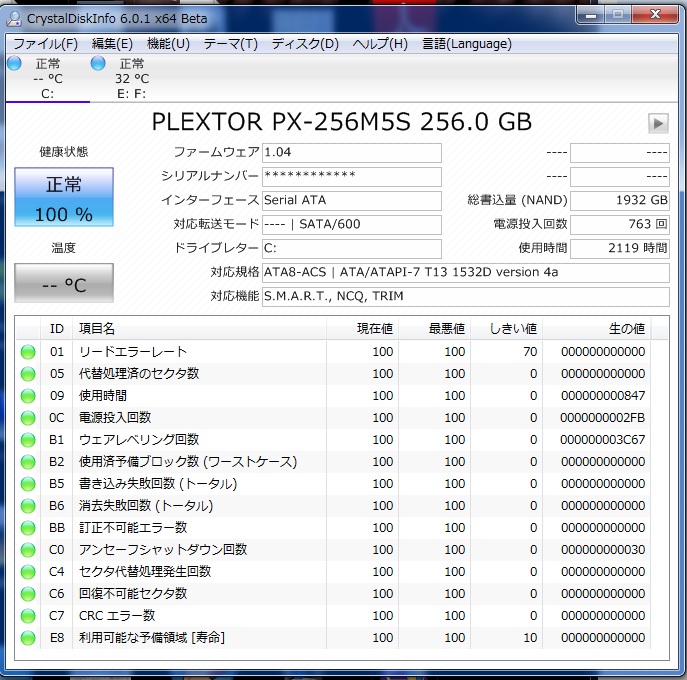Screen dimensions: 687x680
Task: Select the 利用可能な予備領域 [寿命] row
Action: 333,638
